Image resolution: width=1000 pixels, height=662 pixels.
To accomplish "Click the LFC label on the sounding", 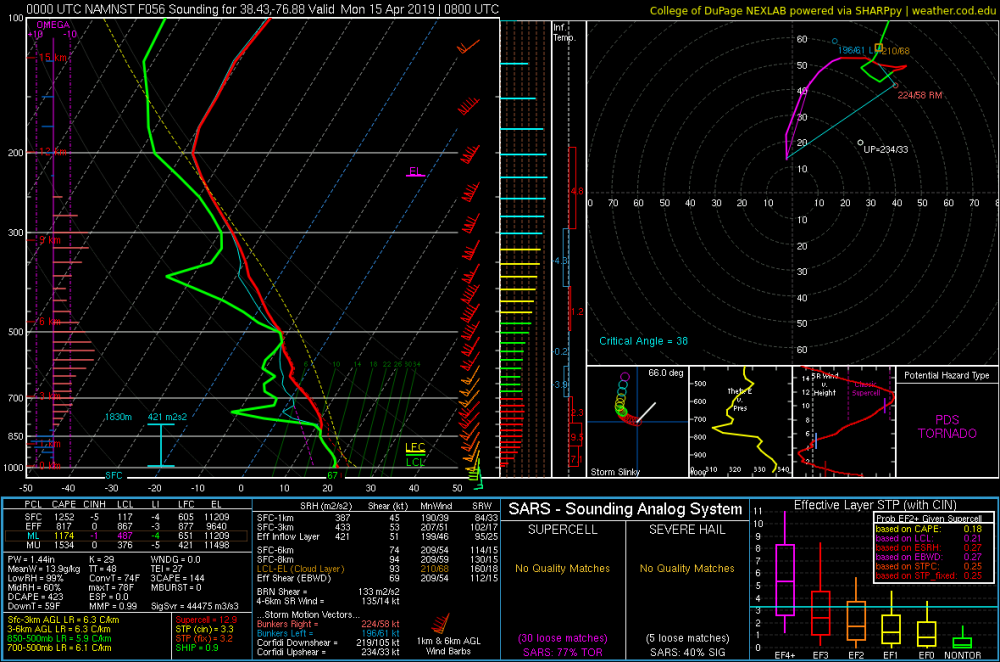I will (x=415, y=447).
